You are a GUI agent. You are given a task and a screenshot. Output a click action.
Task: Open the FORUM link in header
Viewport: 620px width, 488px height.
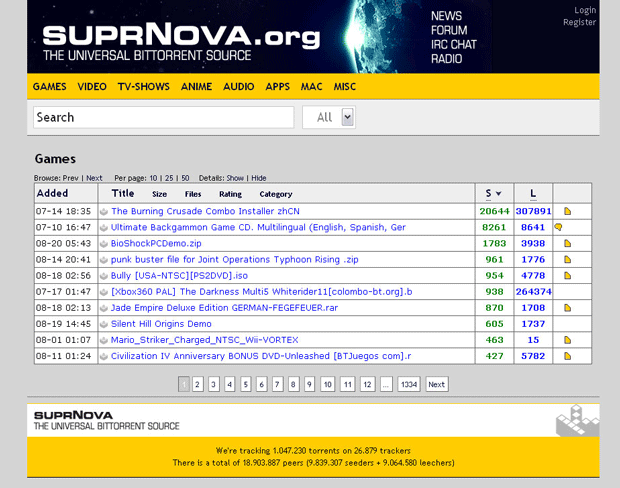(x=449, y=30)
